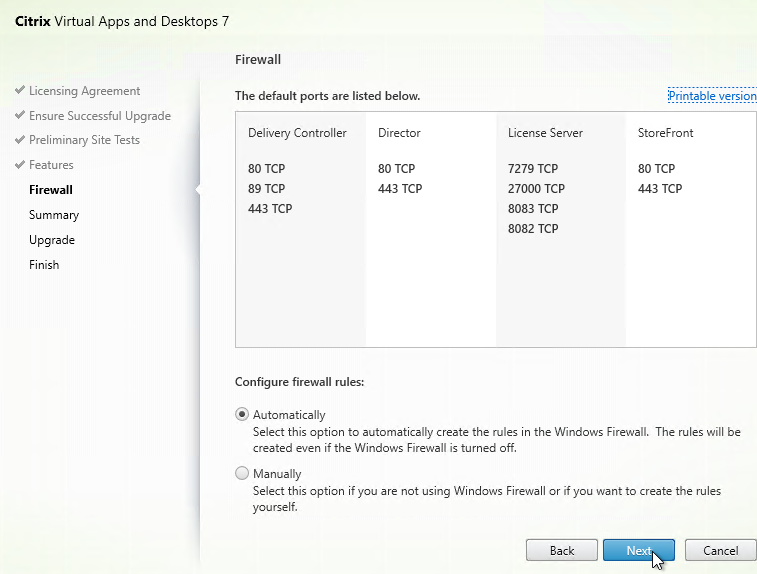Go to Features step in sidebar
Viewport: 757px width, 574px height.
[51, 165]
